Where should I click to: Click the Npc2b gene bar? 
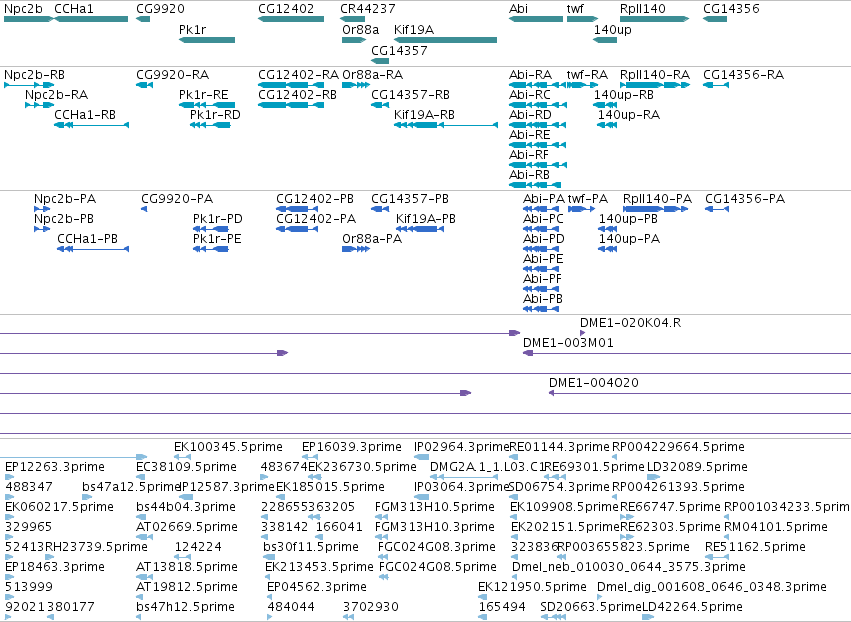[x=28, y=19]
